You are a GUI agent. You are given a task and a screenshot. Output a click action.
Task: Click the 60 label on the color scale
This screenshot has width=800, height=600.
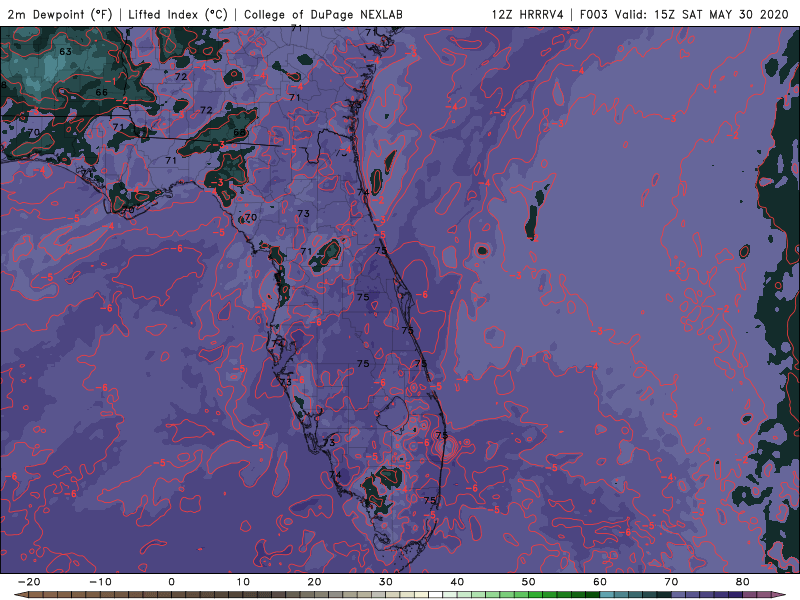(x=600, y=582)
